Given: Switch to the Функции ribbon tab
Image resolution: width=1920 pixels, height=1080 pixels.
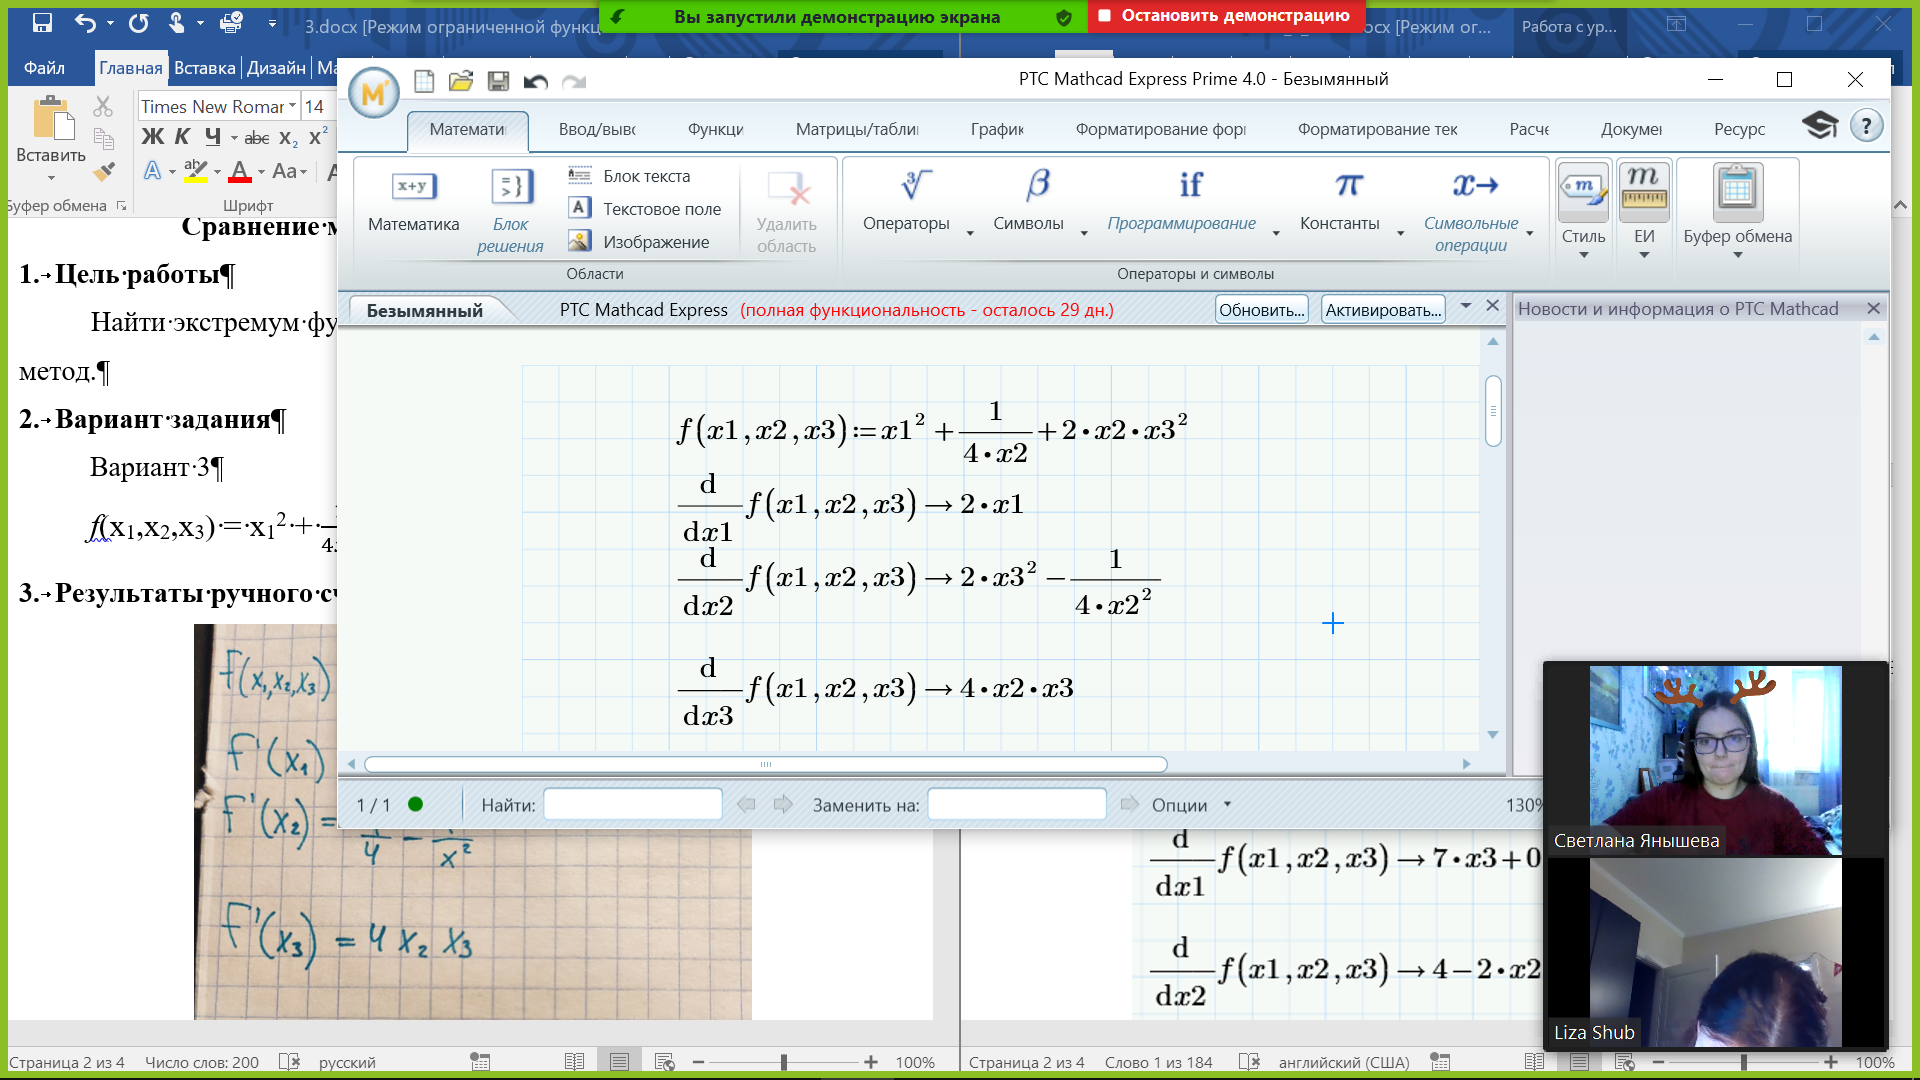Looking at the screenshot, I should [x=715, y=129].
